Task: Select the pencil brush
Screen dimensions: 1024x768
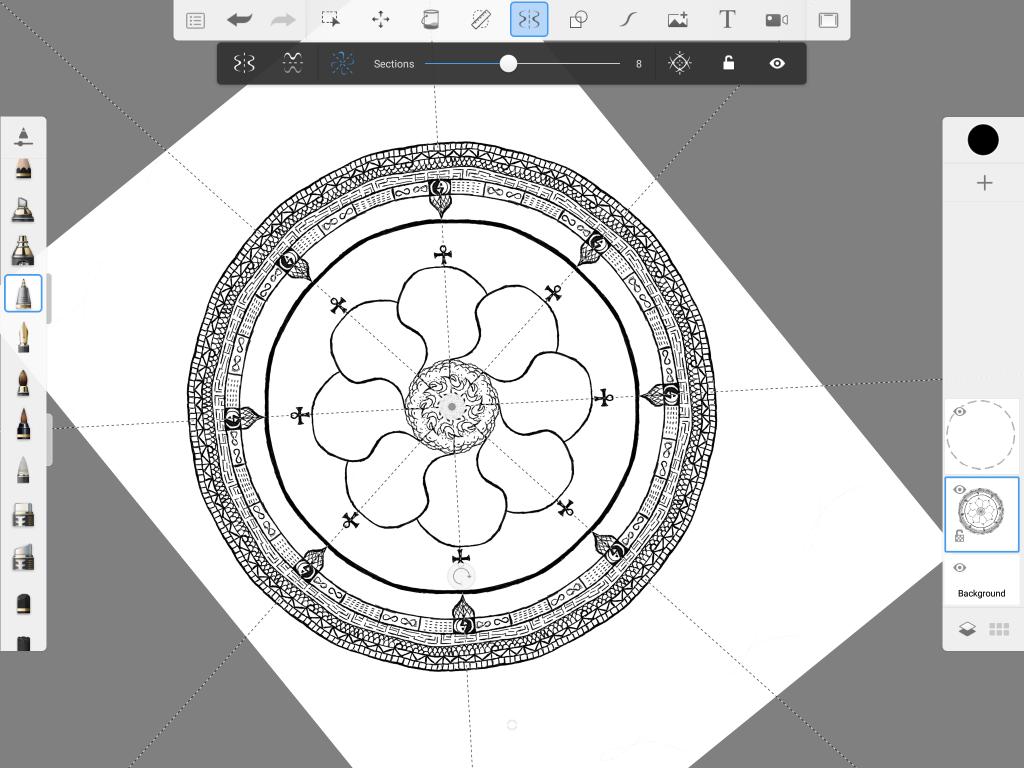Action: (x=23, y=169)
